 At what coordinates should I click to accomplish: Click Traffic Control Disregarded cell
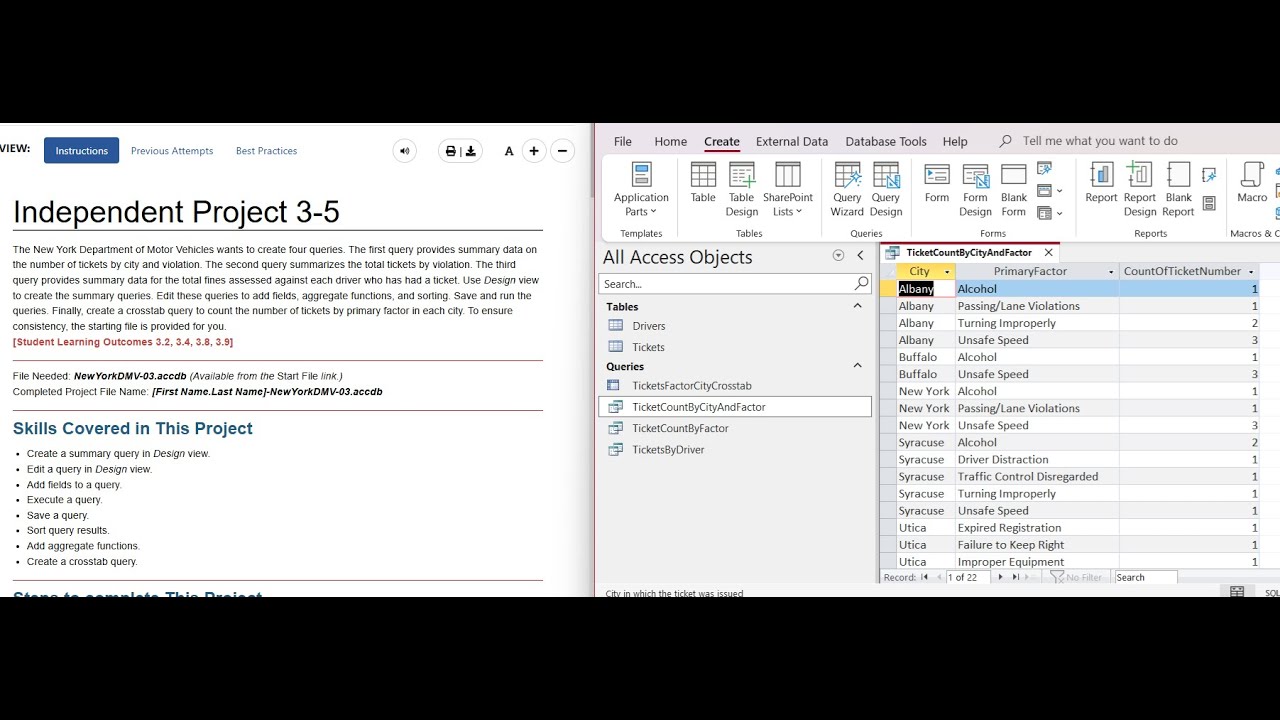(1037, 476)
